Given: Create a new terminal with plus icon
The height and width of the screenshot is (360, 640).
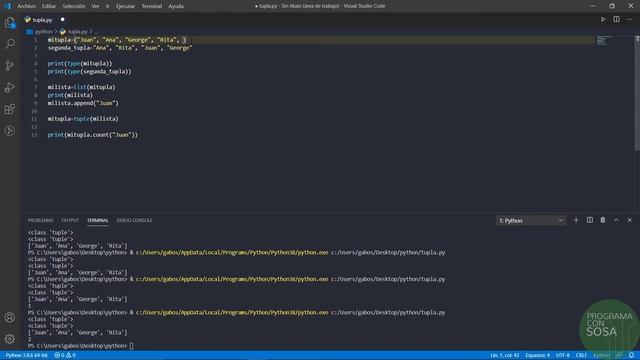Looking at the screenshot, I should click(576, 220).
